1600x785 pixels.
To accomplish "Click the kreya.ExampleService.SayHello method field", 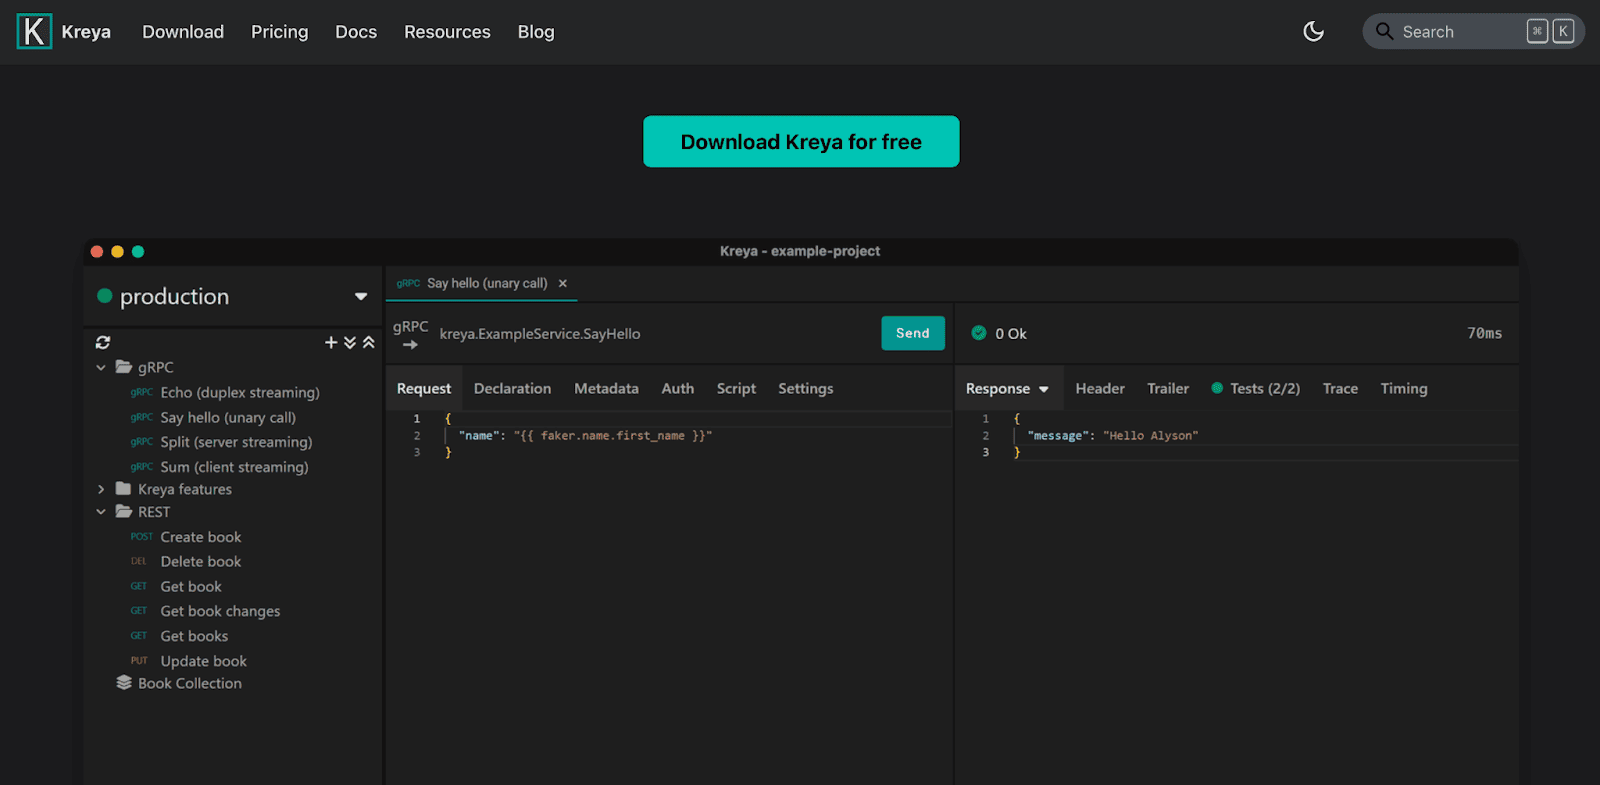I will pos(540,334).
